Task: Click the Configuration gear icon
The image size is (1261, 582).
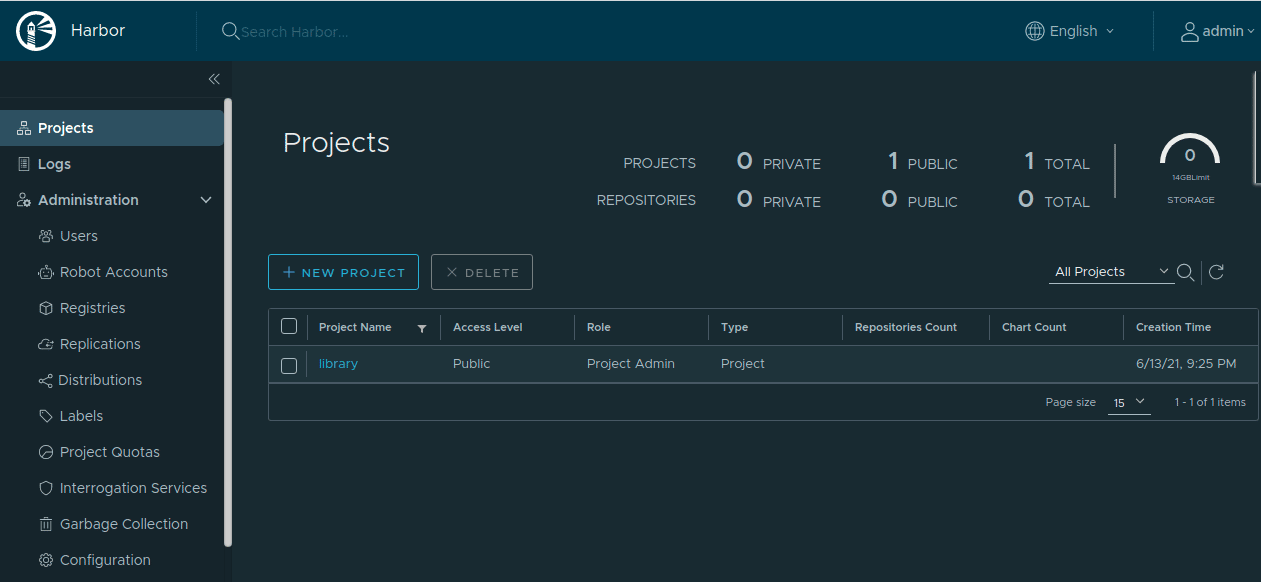Action: [45, 560]
